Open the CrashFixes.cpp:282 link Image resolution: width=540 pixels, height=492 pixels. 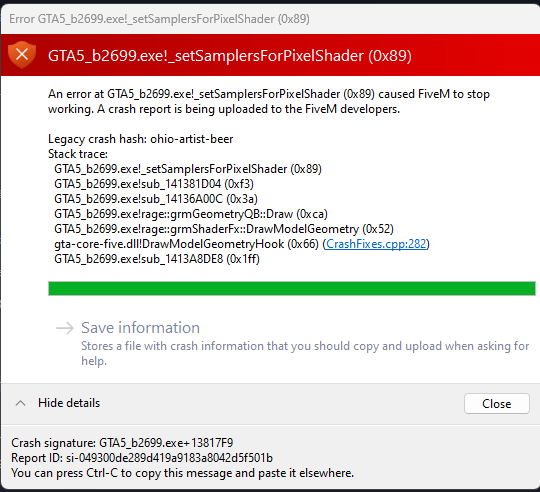(376, 244)
